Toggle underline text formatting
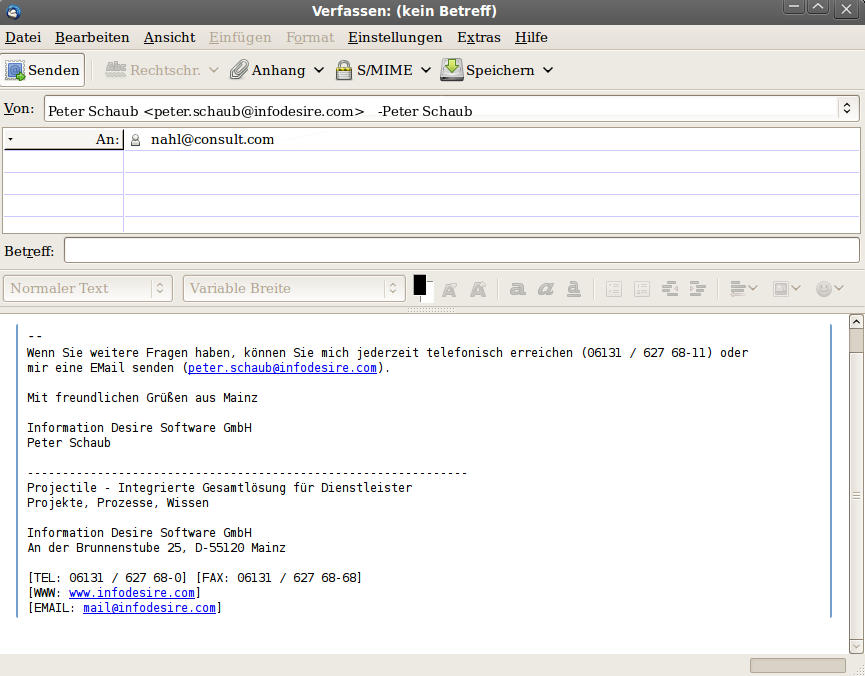Image resolution: width=865 pixels, height=676 pixels. click(573, 288)
